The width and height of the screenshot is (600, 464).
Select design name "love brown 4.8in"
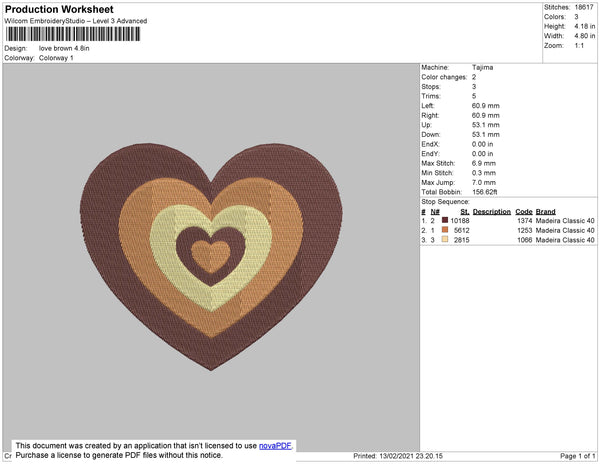[x=64, y=48]
